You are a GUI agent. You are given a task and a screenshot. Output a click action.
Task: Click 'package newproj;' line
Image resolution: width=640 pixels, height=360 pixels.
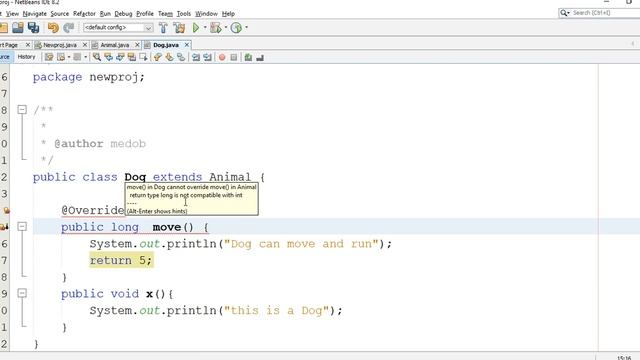click(89, 77)
